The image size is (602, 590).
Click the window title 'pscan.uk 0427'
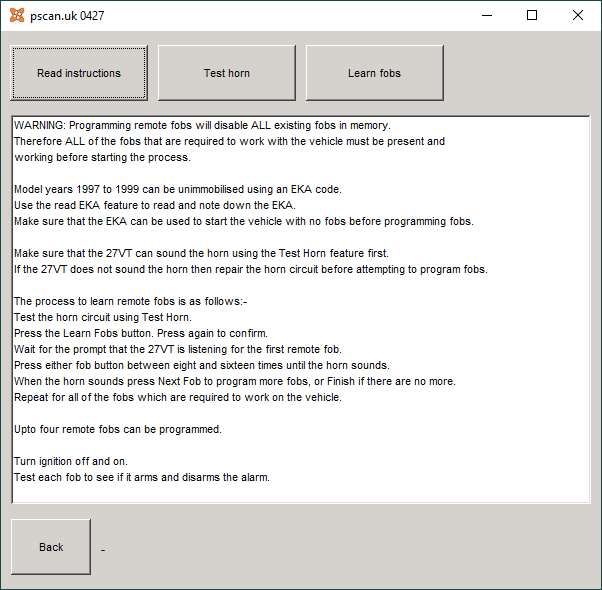point(67,16)
